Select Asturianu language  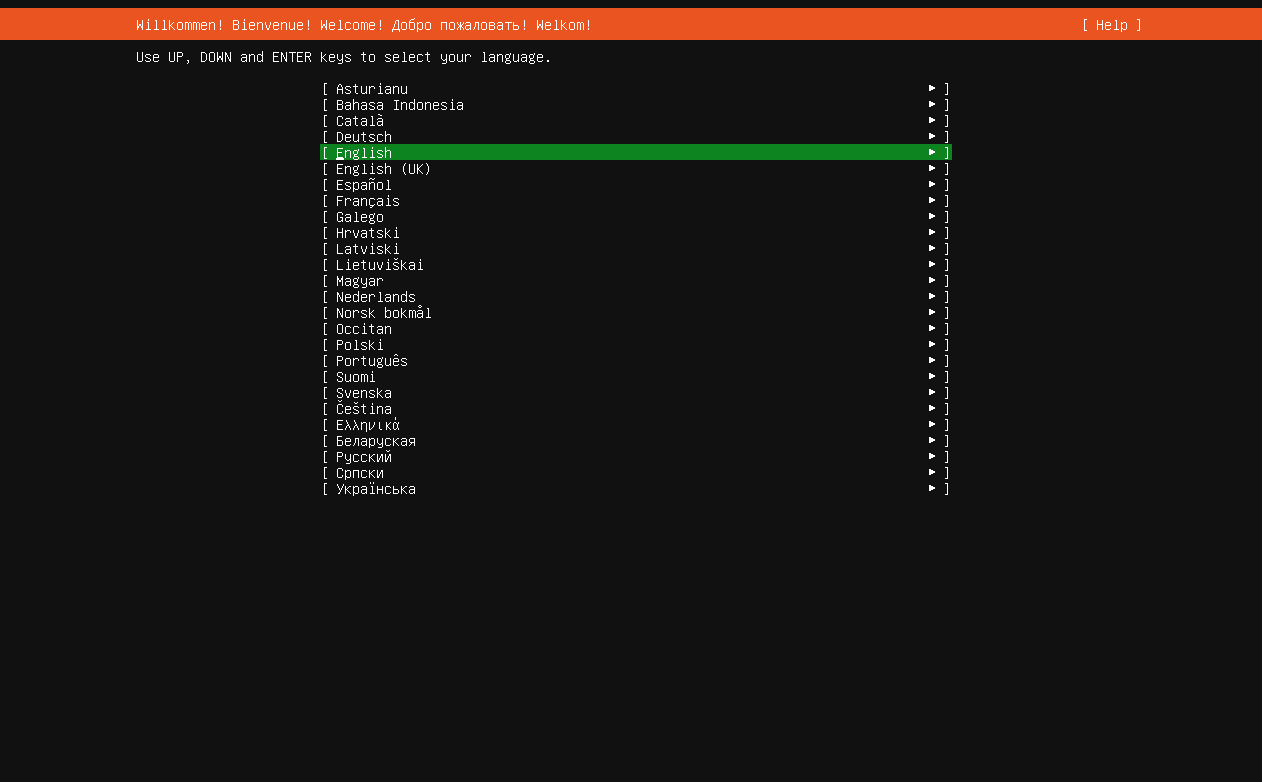pyautogui.click(x=636, y=89)
